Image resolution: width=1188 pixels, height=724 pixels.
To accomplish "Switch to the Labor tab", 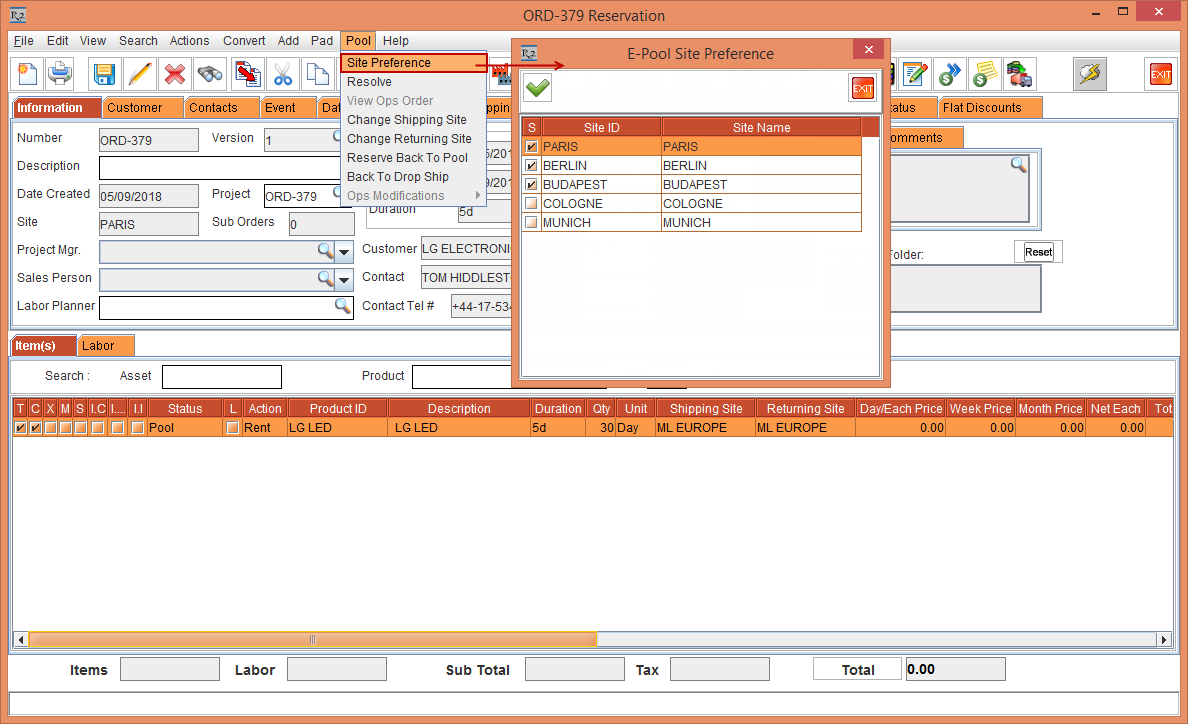I will point(99,346).
